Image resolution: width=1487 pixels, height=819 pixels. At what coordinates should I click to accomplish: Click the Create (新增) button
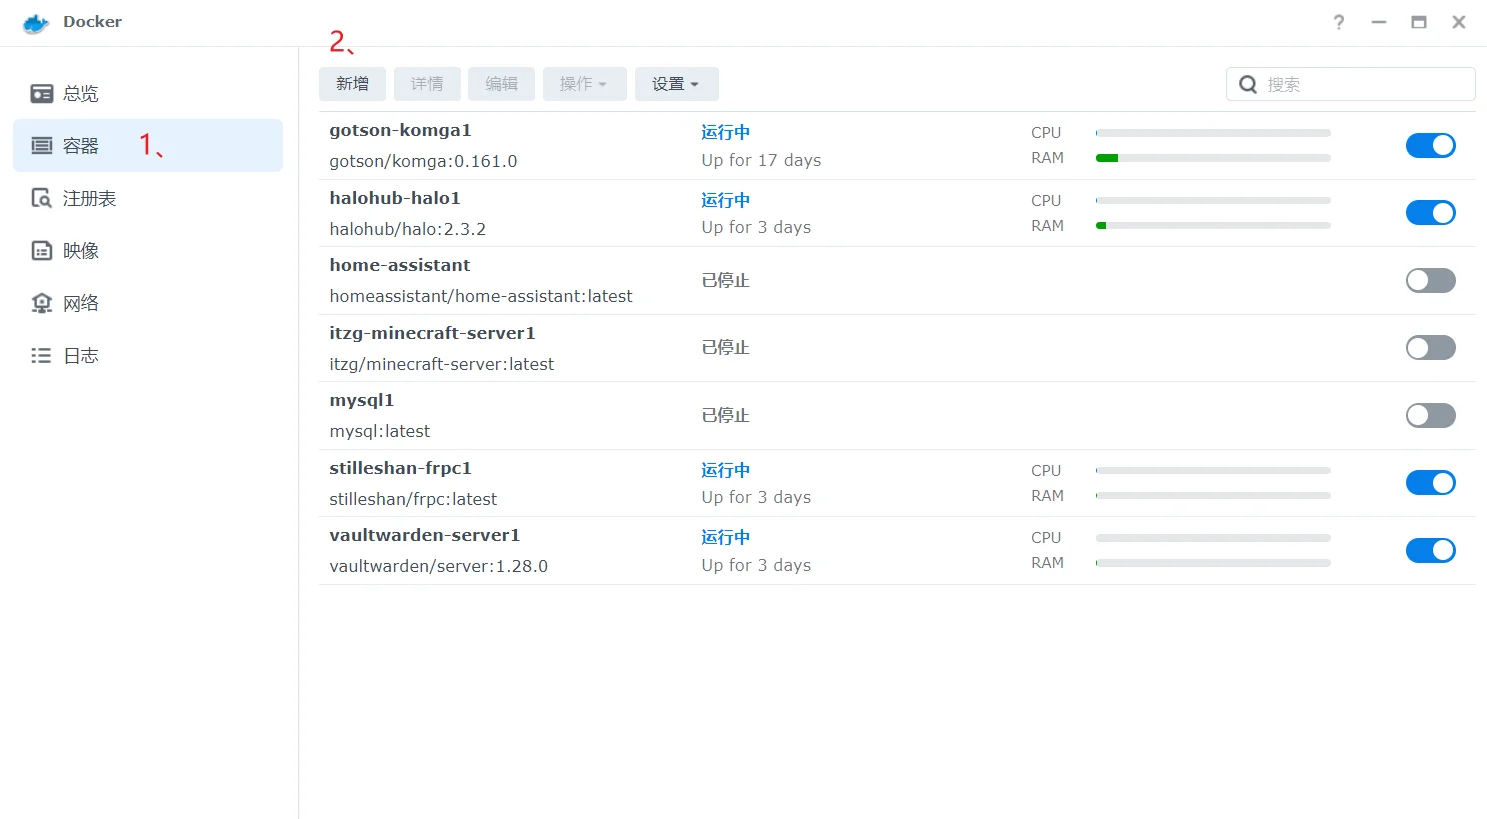coord(352,84)
